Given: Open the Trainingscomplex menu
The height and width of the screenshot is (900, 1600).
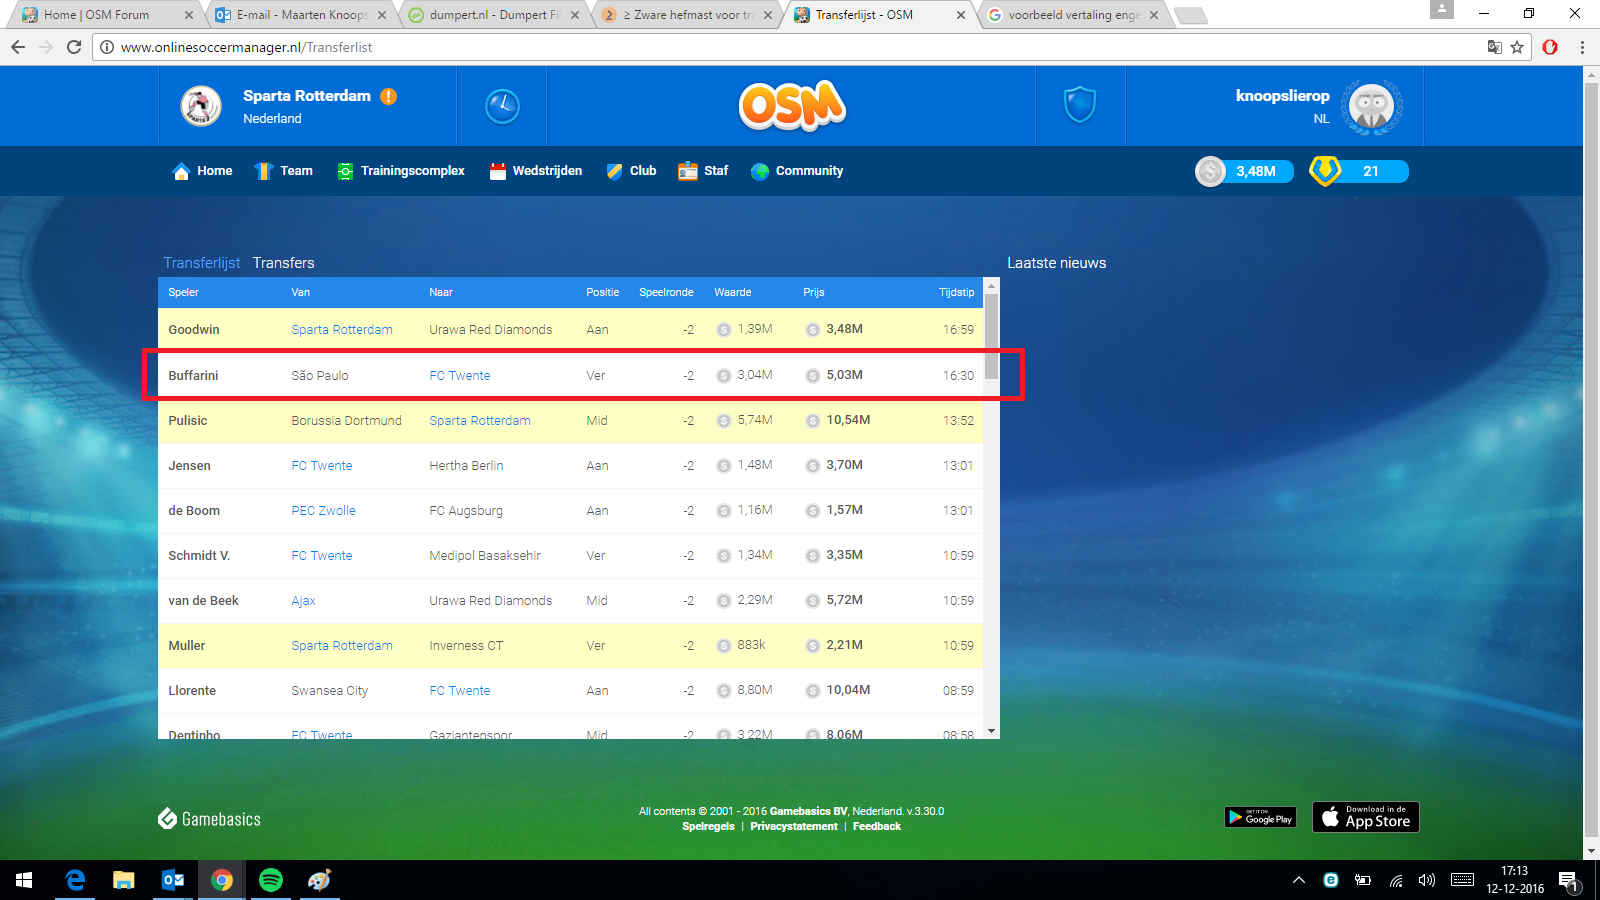Looking at the screenshot, I should (401, 171).
